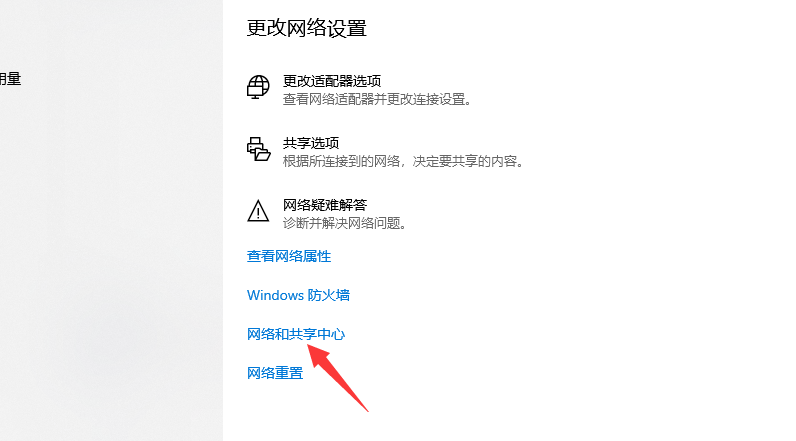Image resolution: width=796 pixels, height=441 pixels.
Task: Click the 更改网络设置 section heading
Action: point(307,28)
